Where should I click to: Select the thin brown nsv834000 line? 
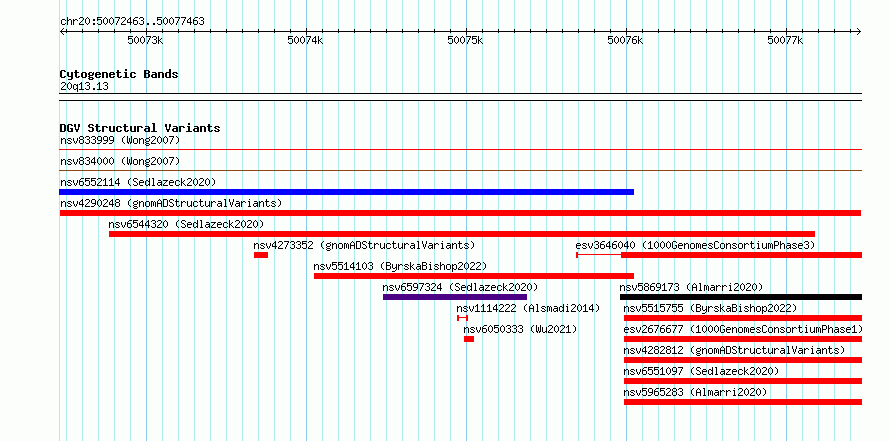tap(460, 171)
